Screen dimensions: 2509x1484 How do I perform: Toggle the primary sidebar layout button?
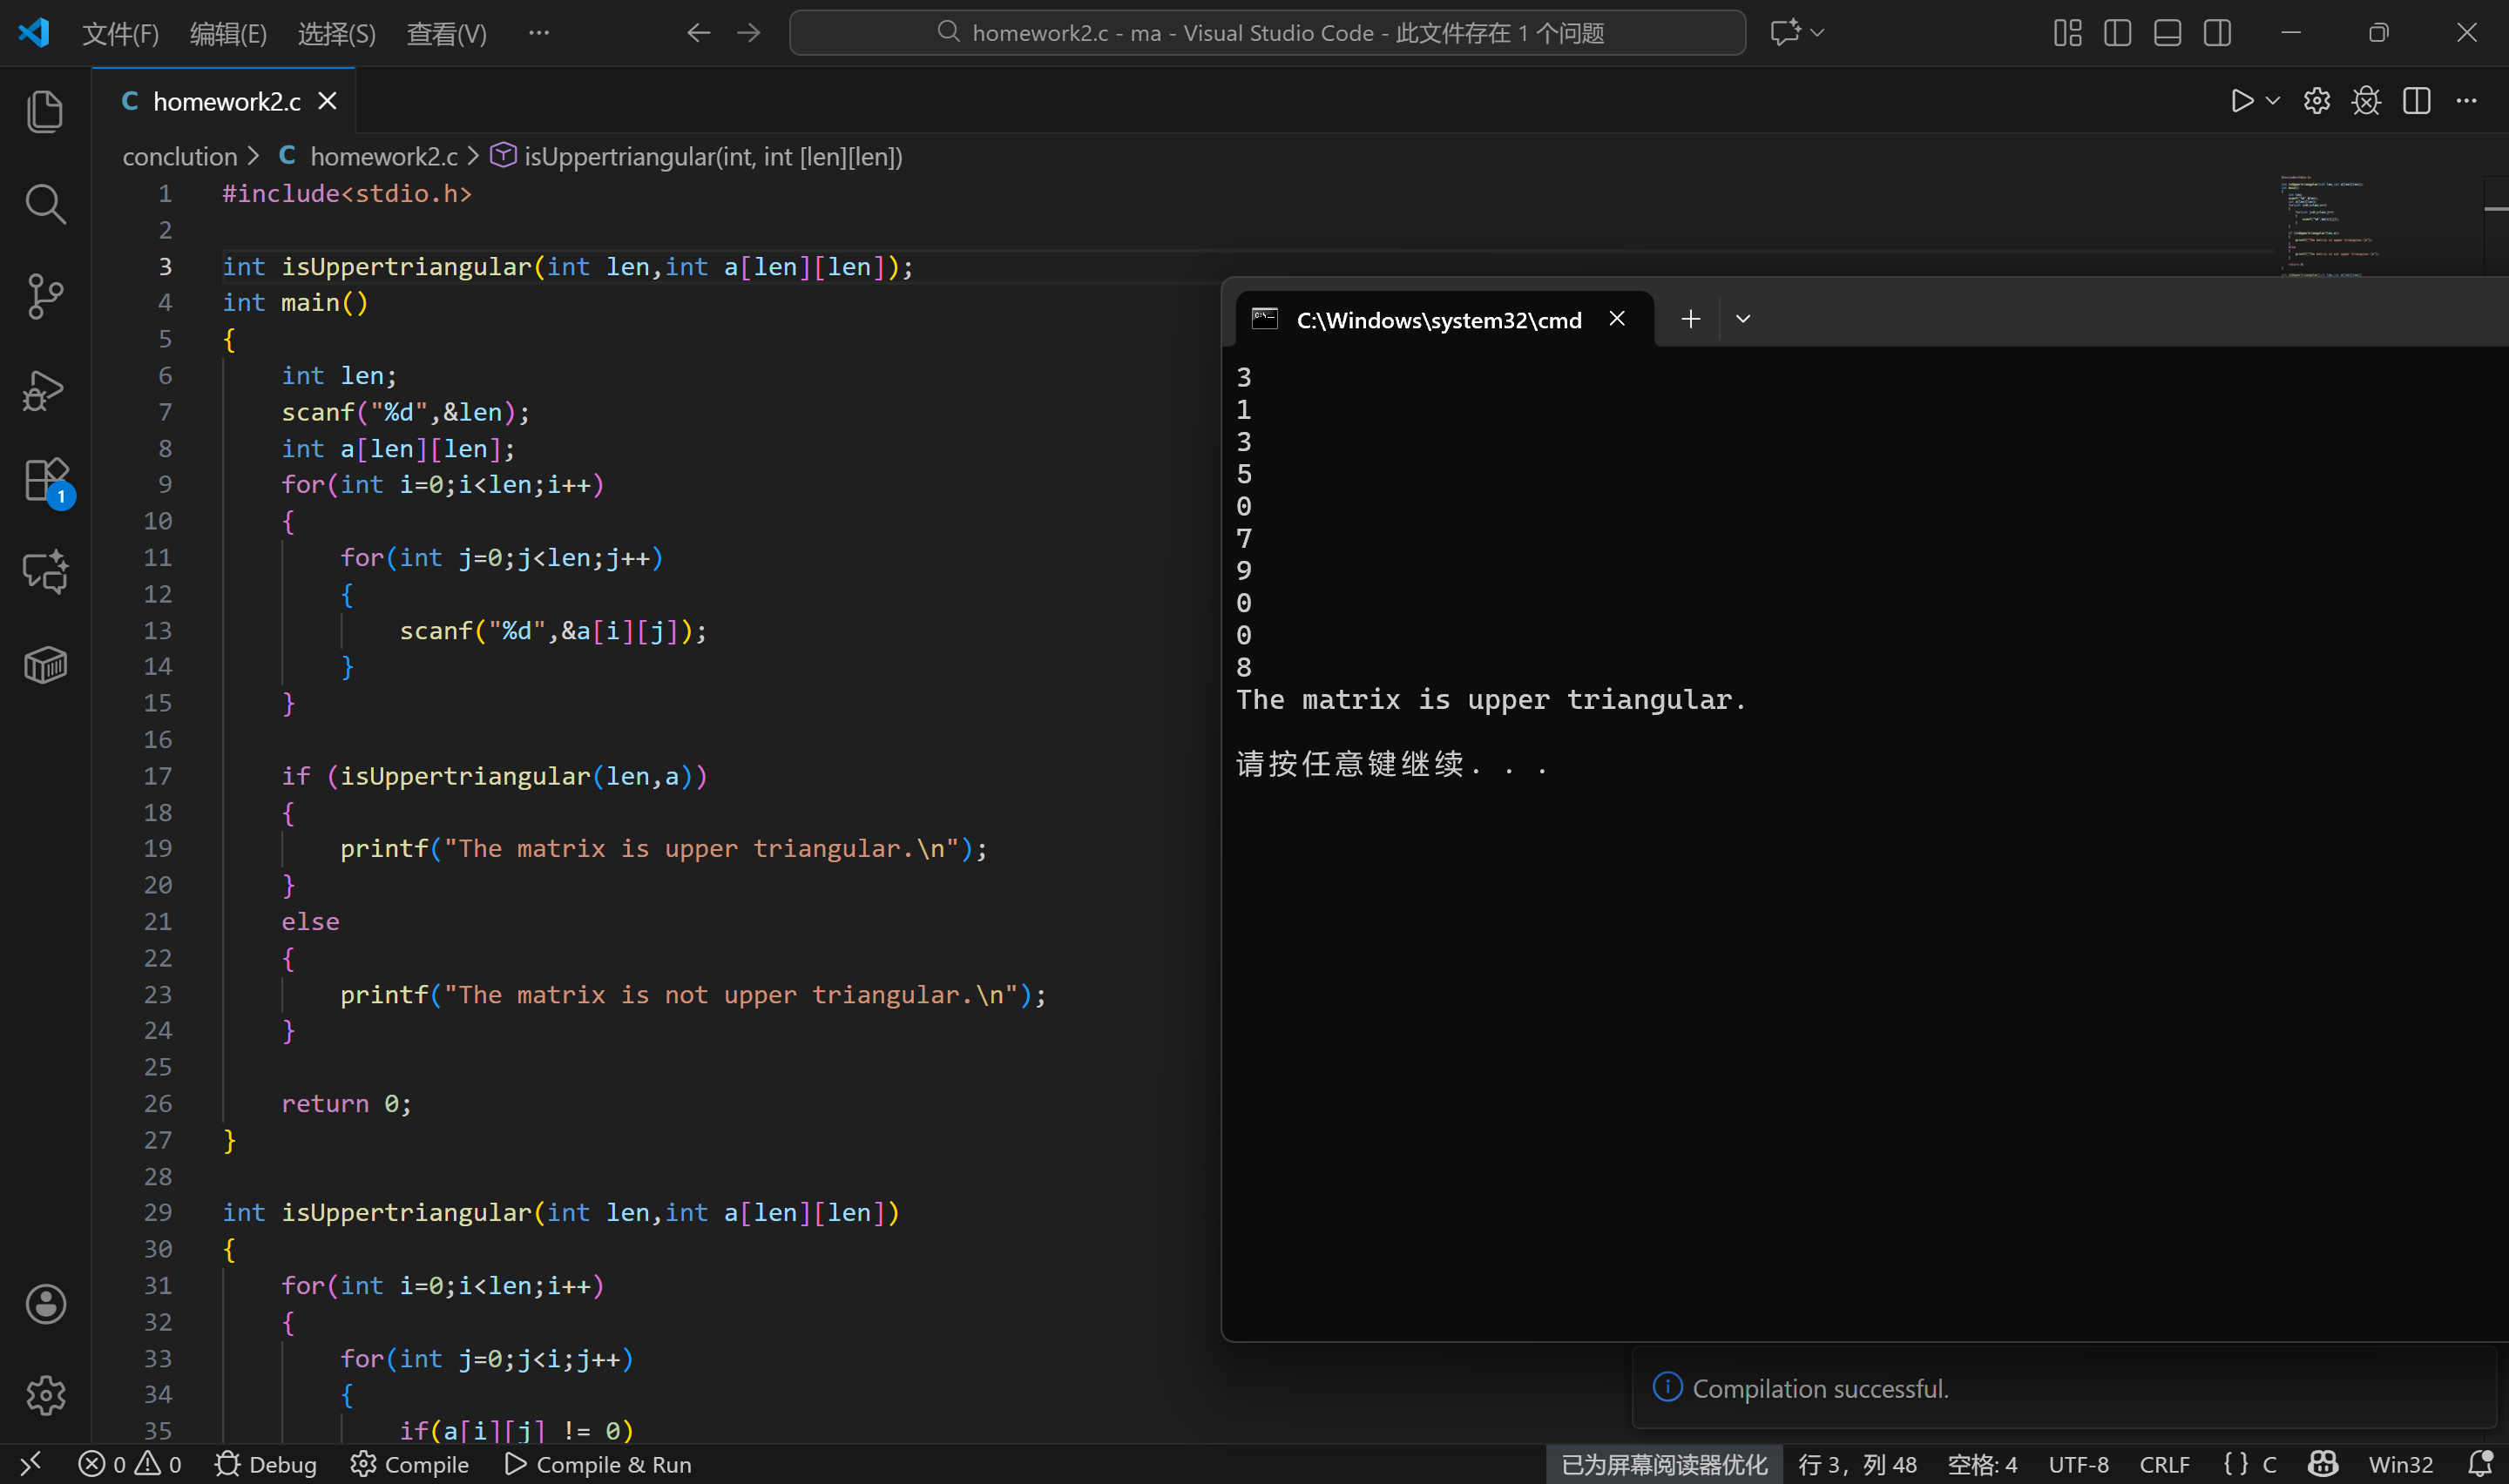2117,33
